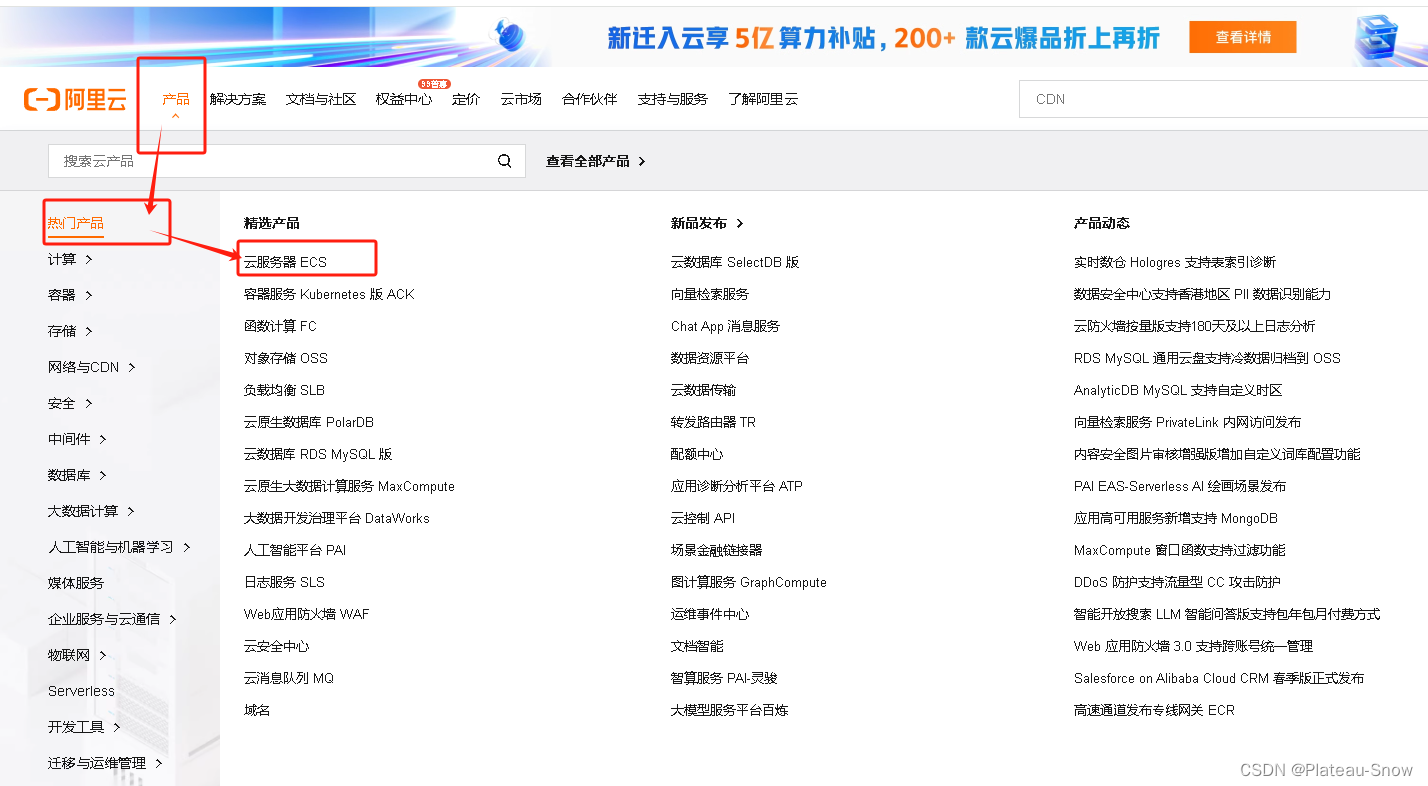Open the 产品 menu
This screenshot has height=786, width=1428.
(x=176, y=99)
